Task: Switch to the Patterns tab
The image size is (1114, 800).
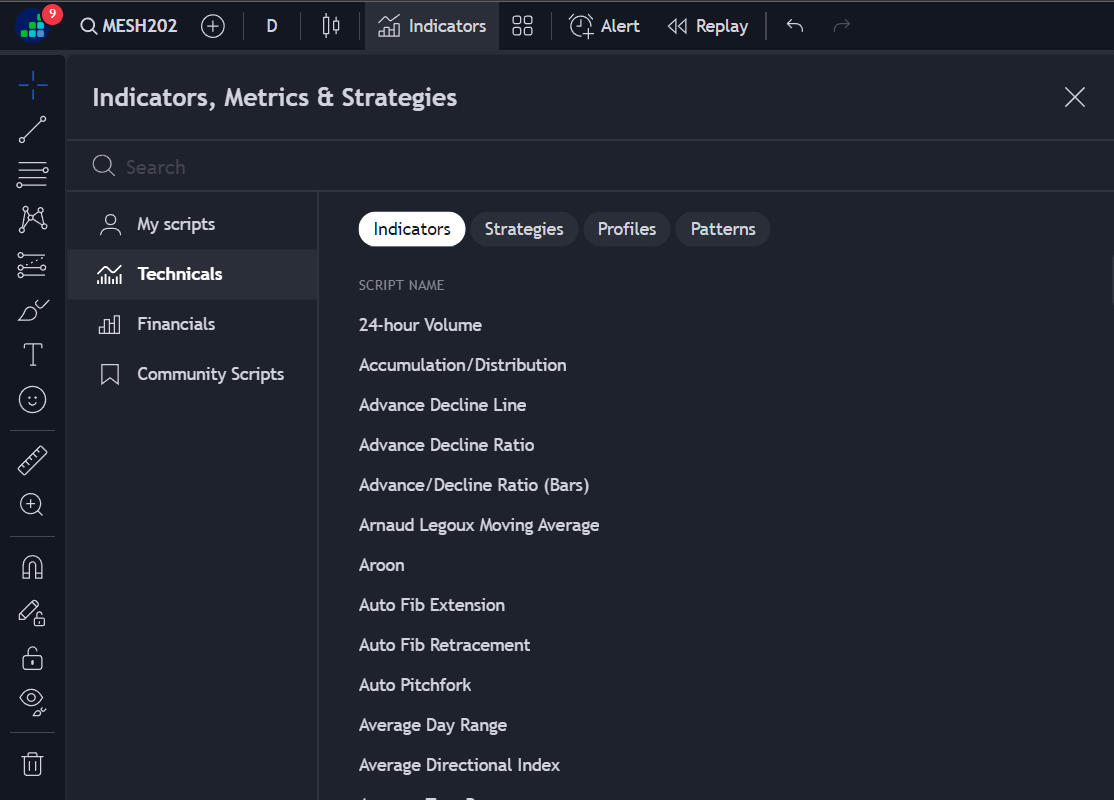Action: (x=723, y=229)
